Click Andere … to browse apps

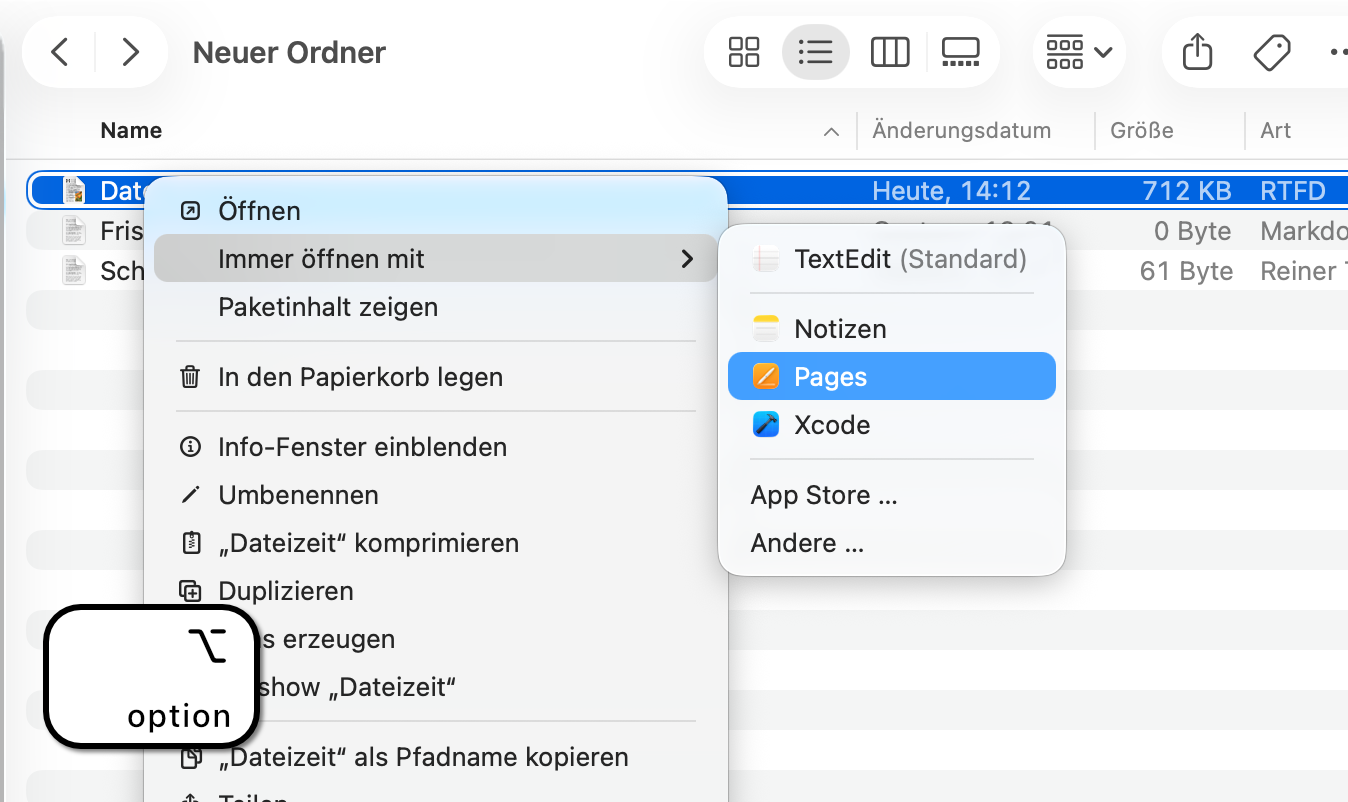[x=807, y=543]
